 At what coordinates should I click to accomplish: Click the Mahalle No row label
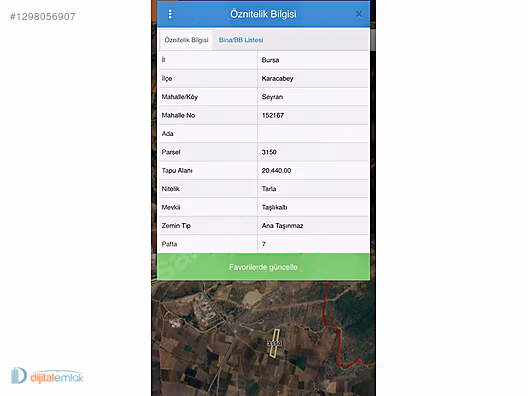(178, 116)
